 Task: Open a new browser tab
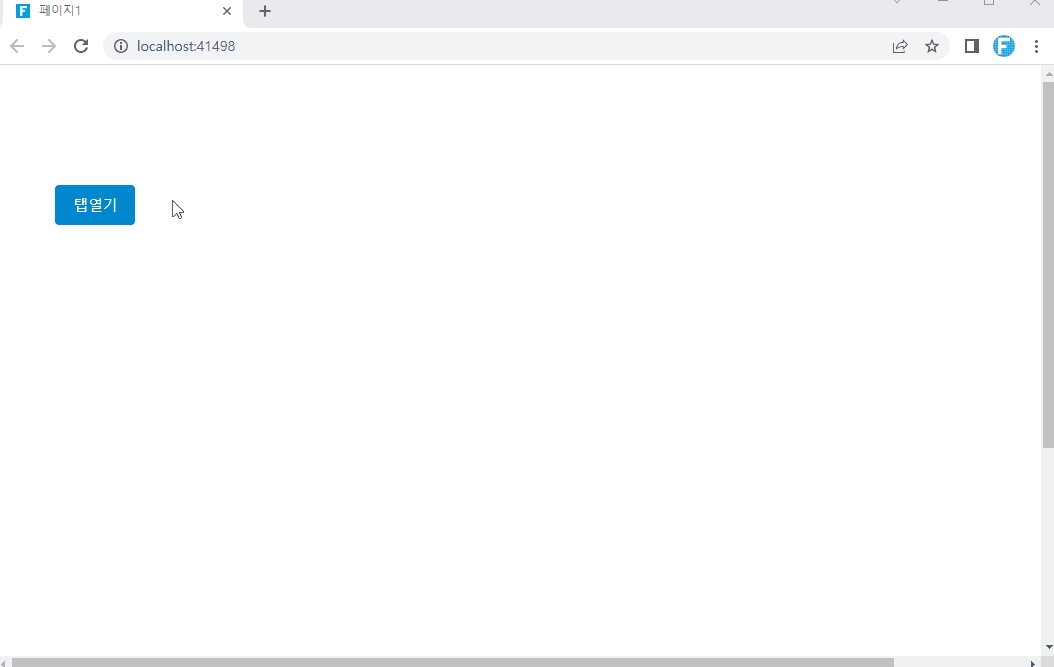(x=265, y=11)
